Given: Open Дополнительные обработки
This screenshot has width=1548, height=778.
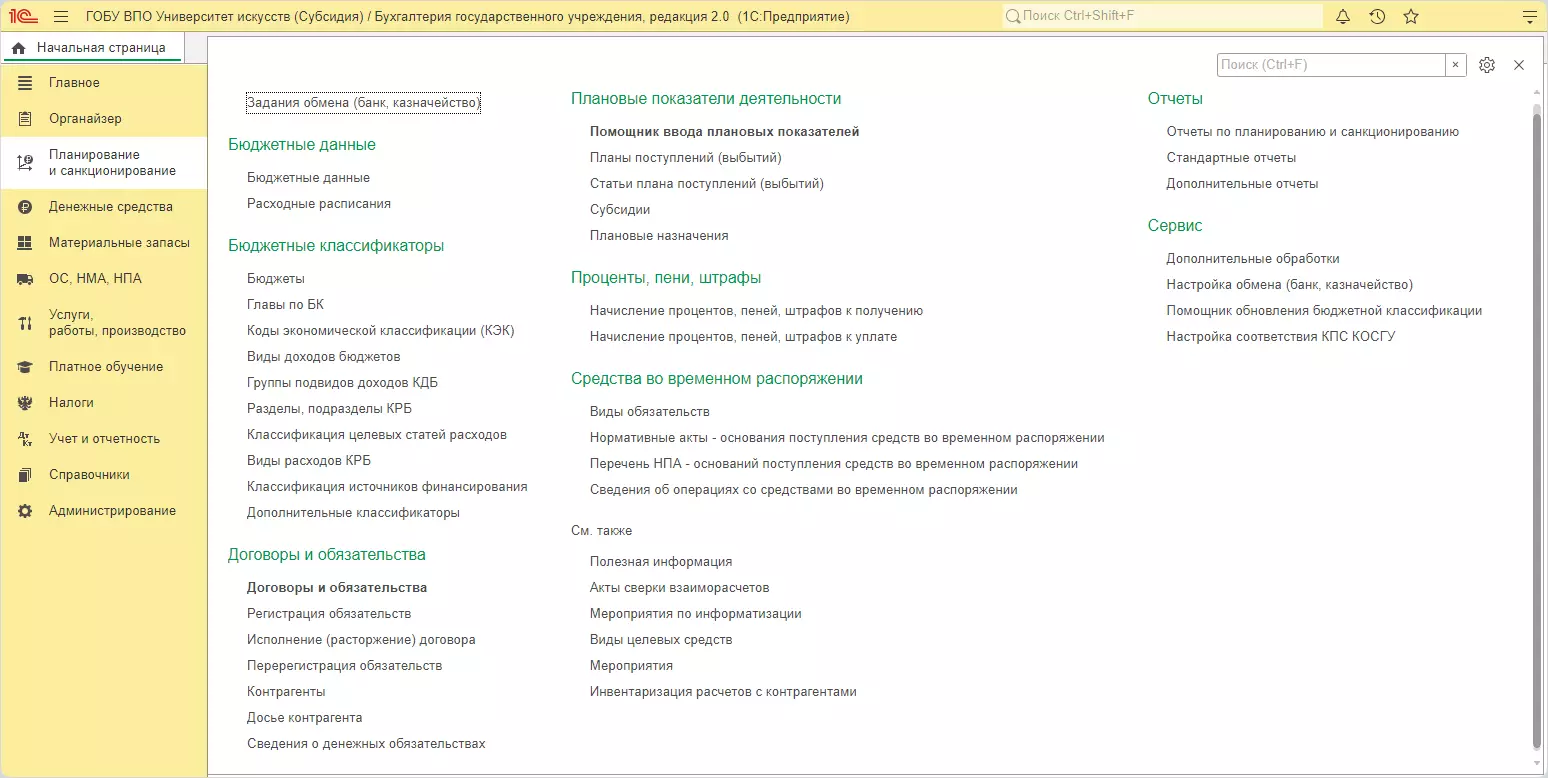Looking at the screenshot, I should coord(1253,259).
